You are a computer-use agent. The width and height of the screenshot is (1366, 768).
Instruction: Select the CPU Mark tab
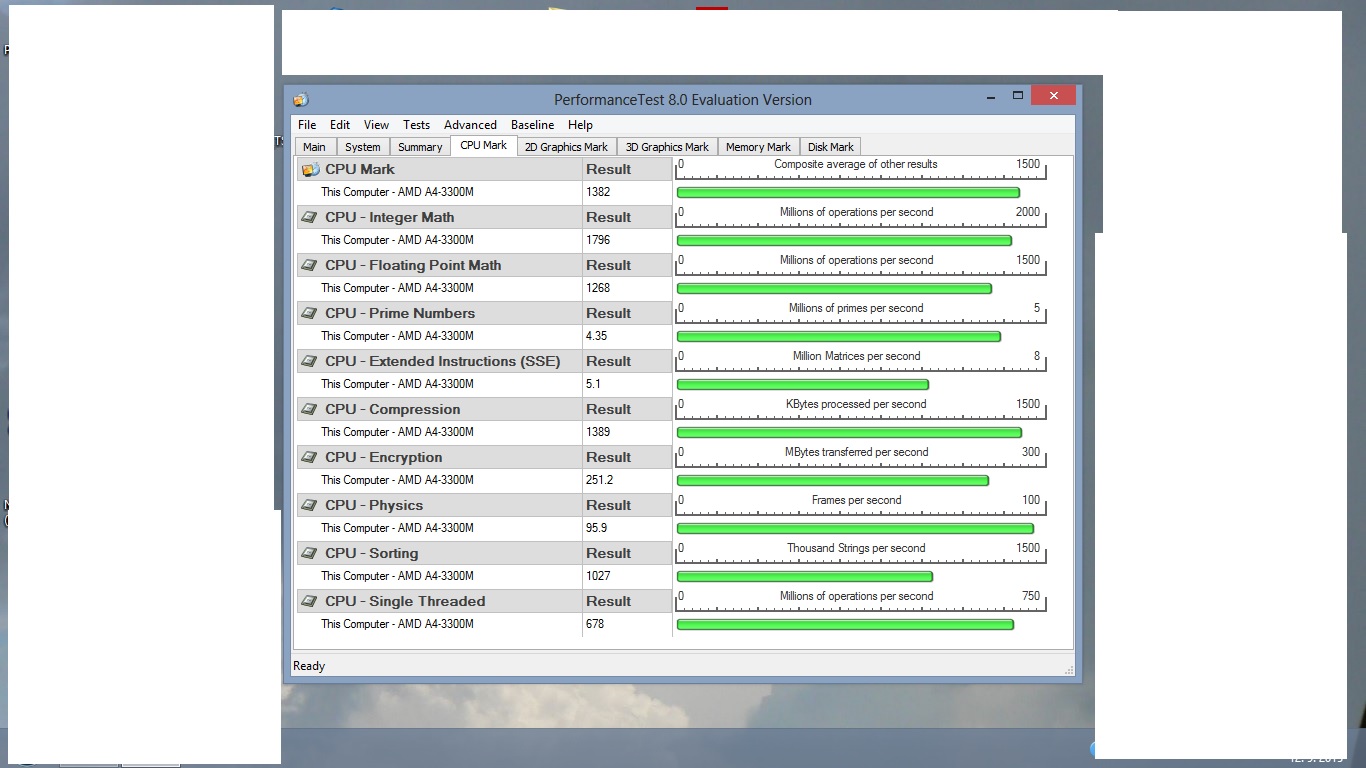484,145
